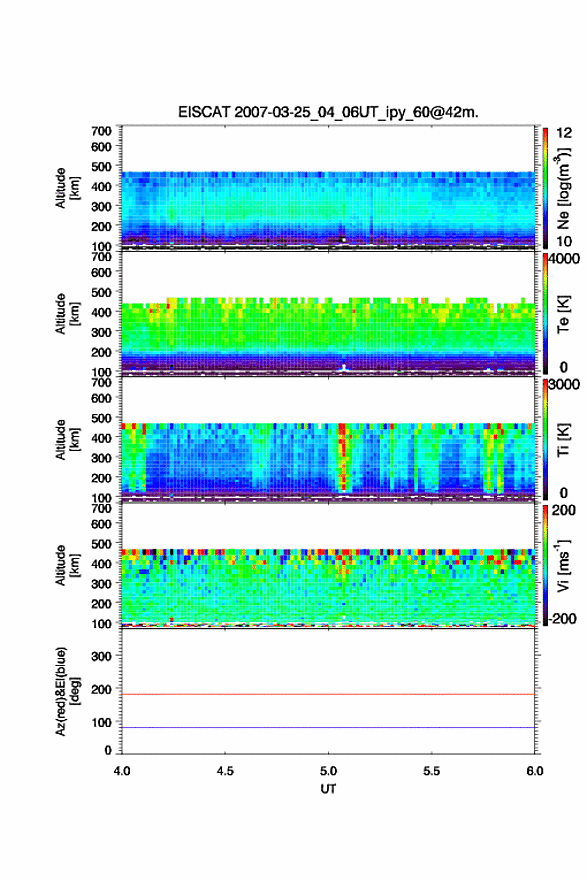Click the Az(red)&El(blue) axis label
The height and width of the screenshot is (880, 587).
tap(67, 691)
